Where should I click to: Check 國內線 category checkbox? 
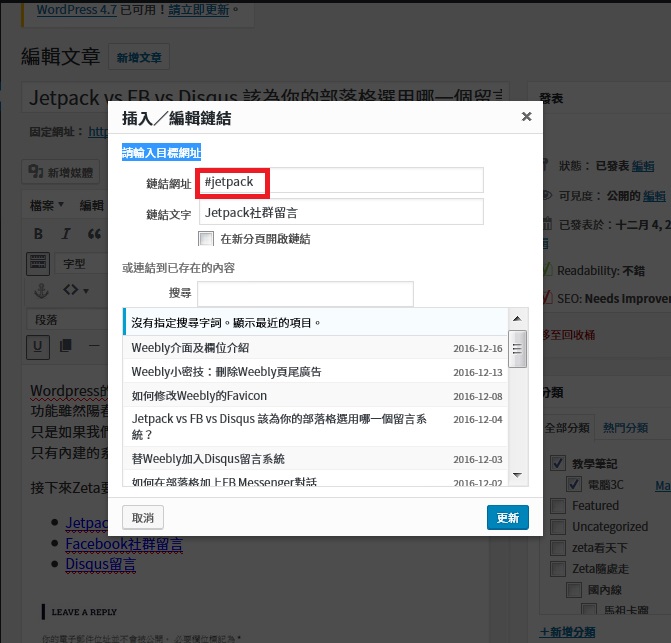coord(574,590)
